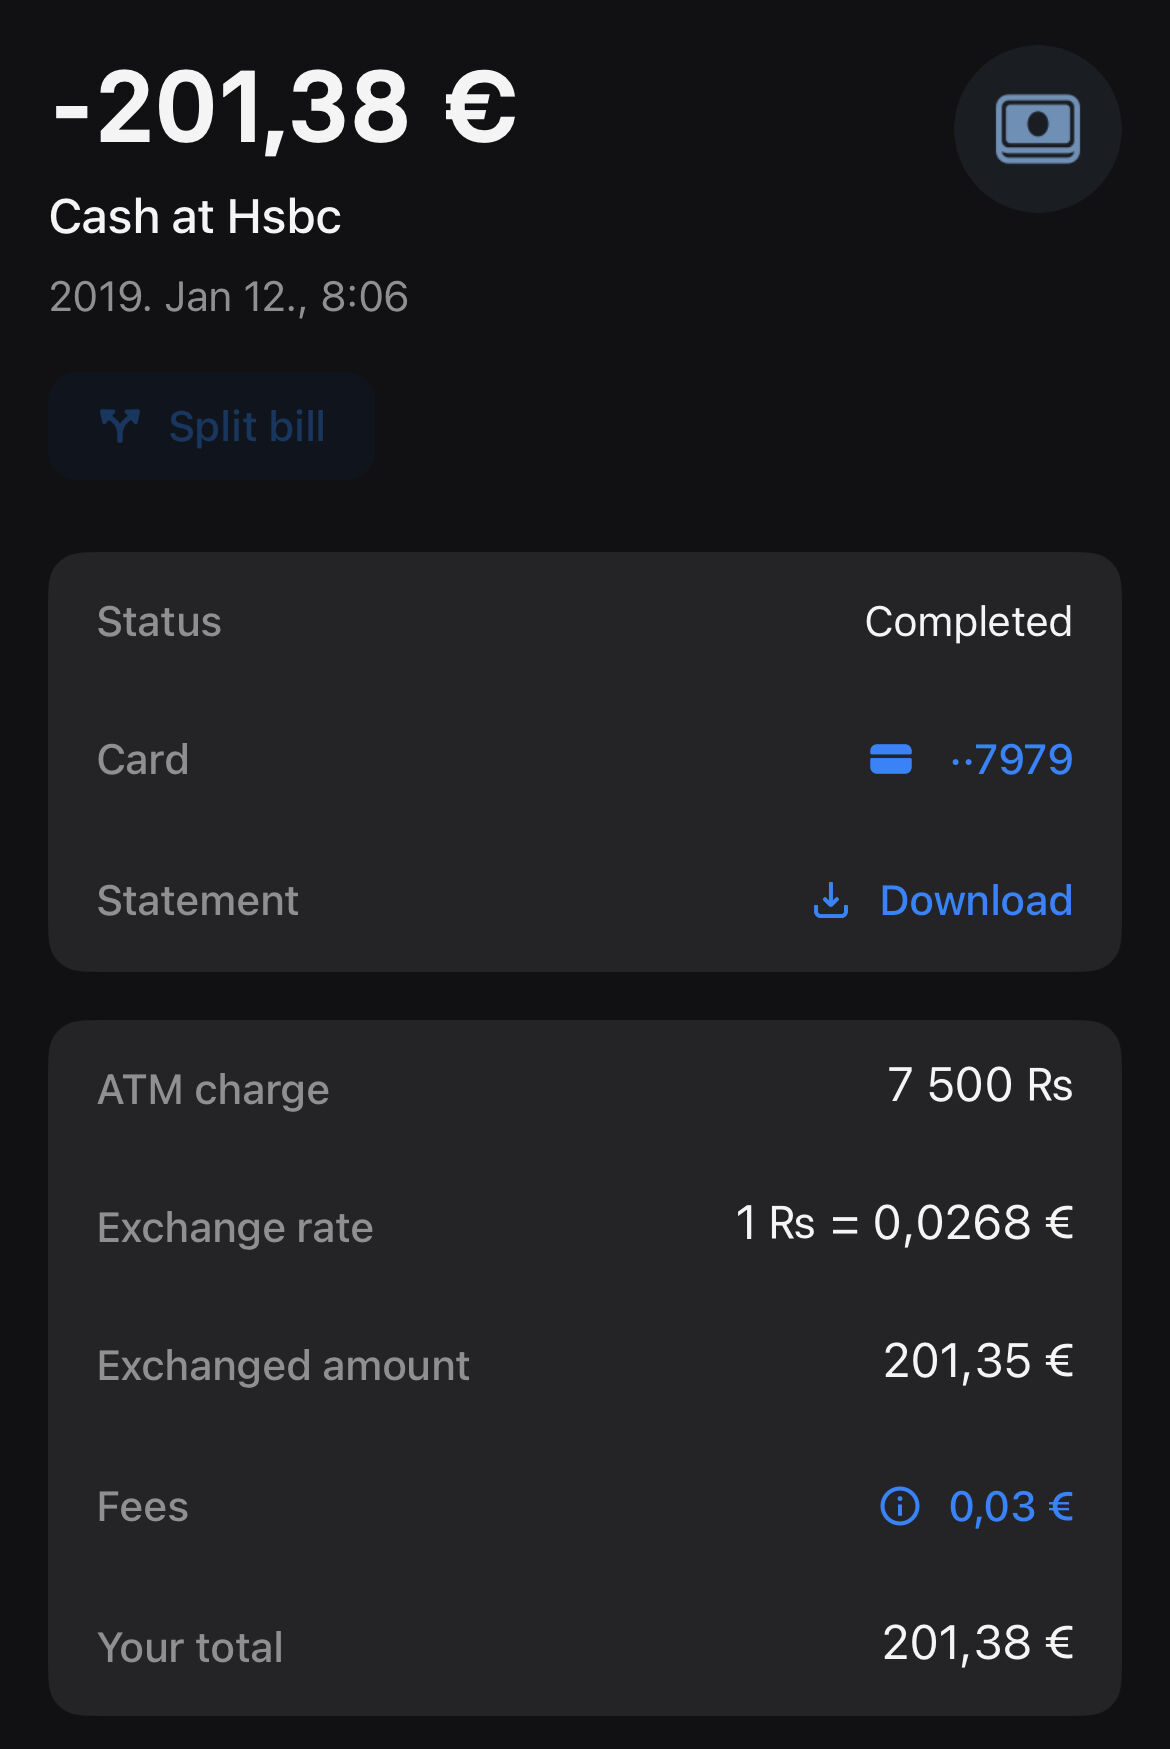Select the Status row label
Screen dimensions: 1170x1749
159,622
